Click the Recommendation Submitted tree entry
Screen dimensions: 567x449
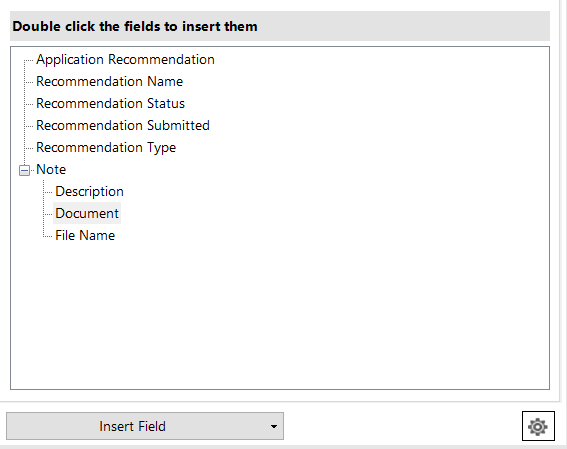[123, 125]
